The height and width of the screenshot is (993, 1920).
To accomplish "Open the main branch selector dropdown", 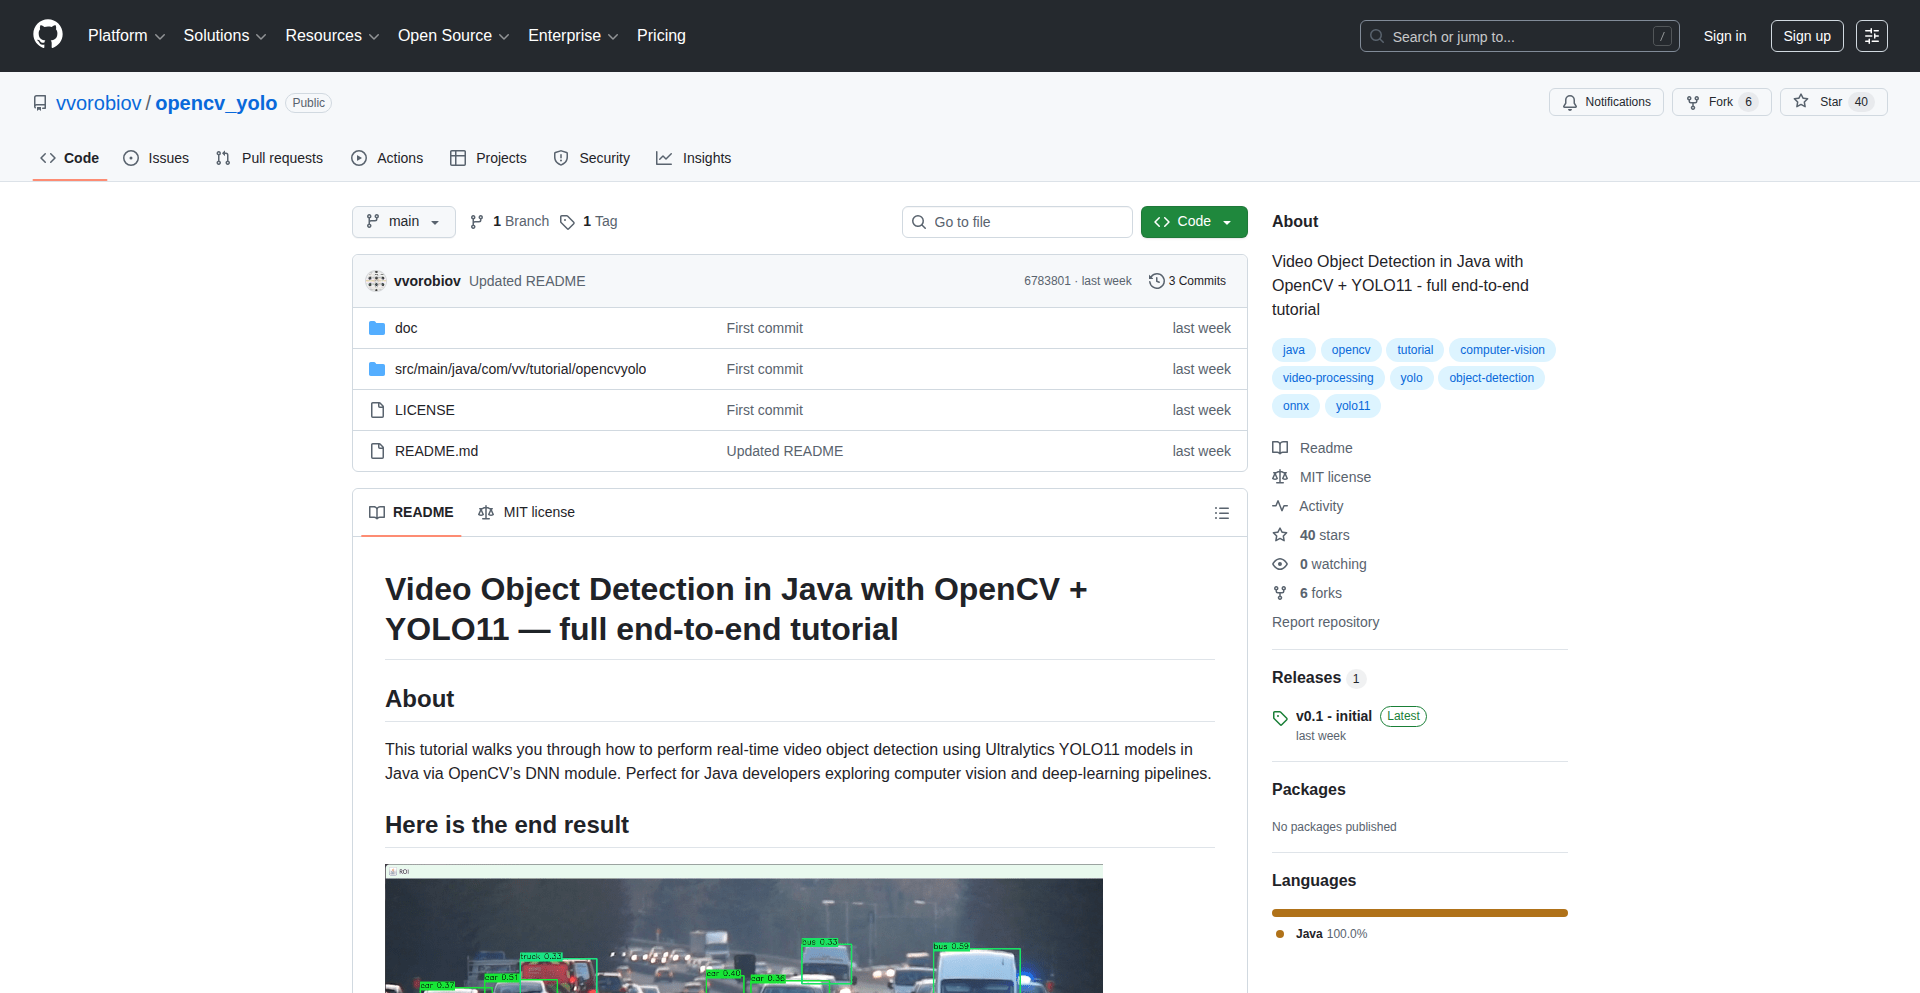I will pyautogui.click(x=404, y=222).
